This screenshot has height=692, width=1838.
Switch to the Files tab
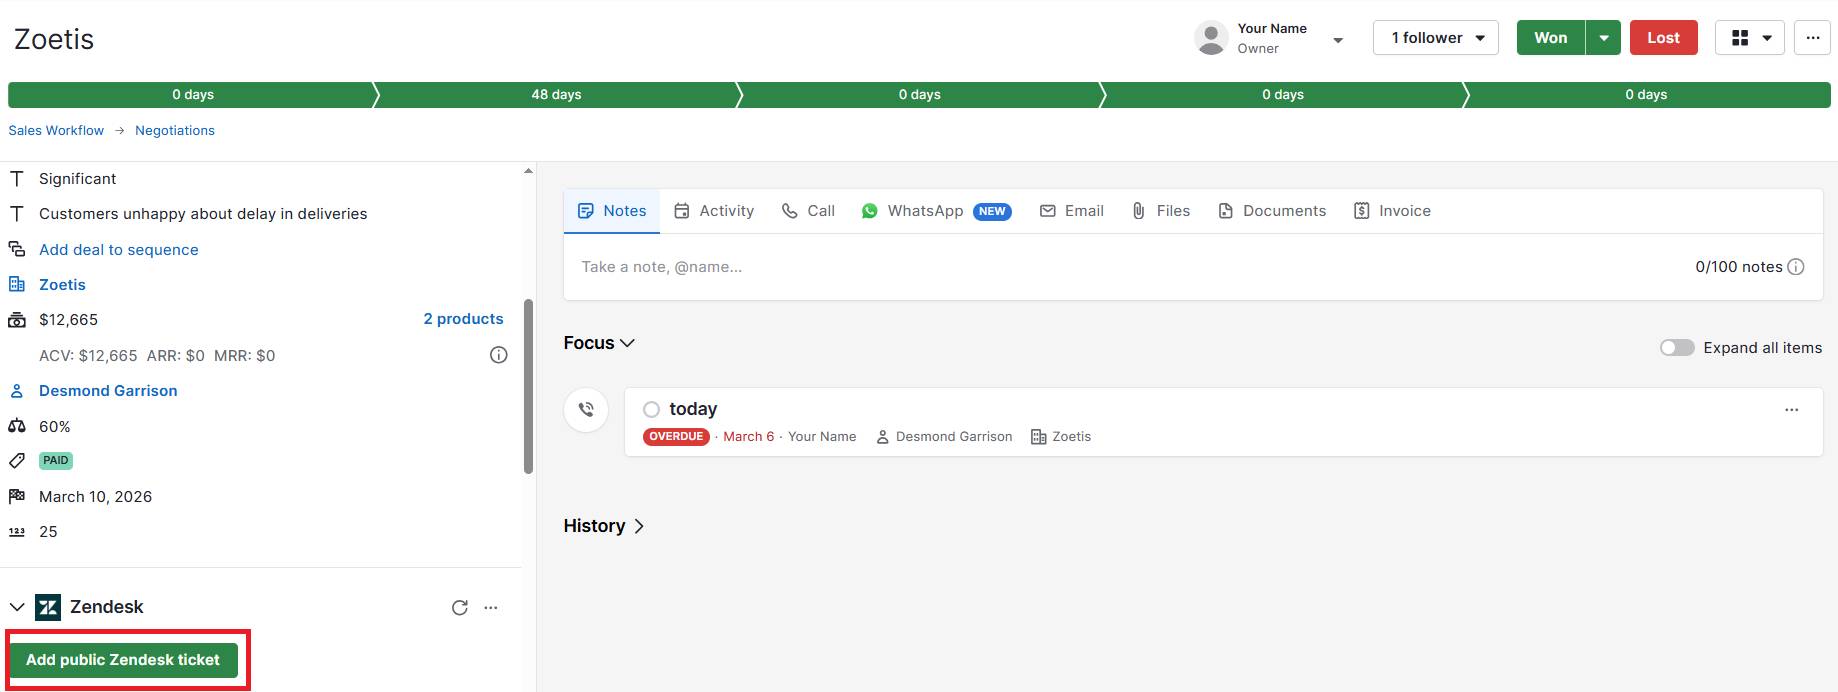click(1160, 211)
